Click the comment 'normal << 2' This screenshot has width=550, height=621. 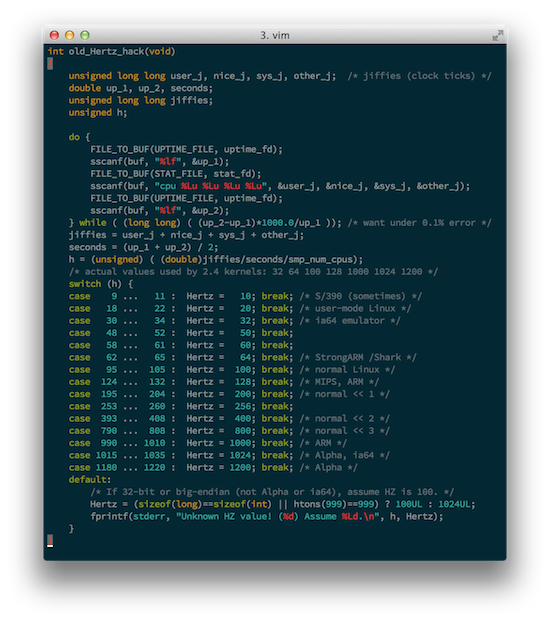[x=344, y=419]
